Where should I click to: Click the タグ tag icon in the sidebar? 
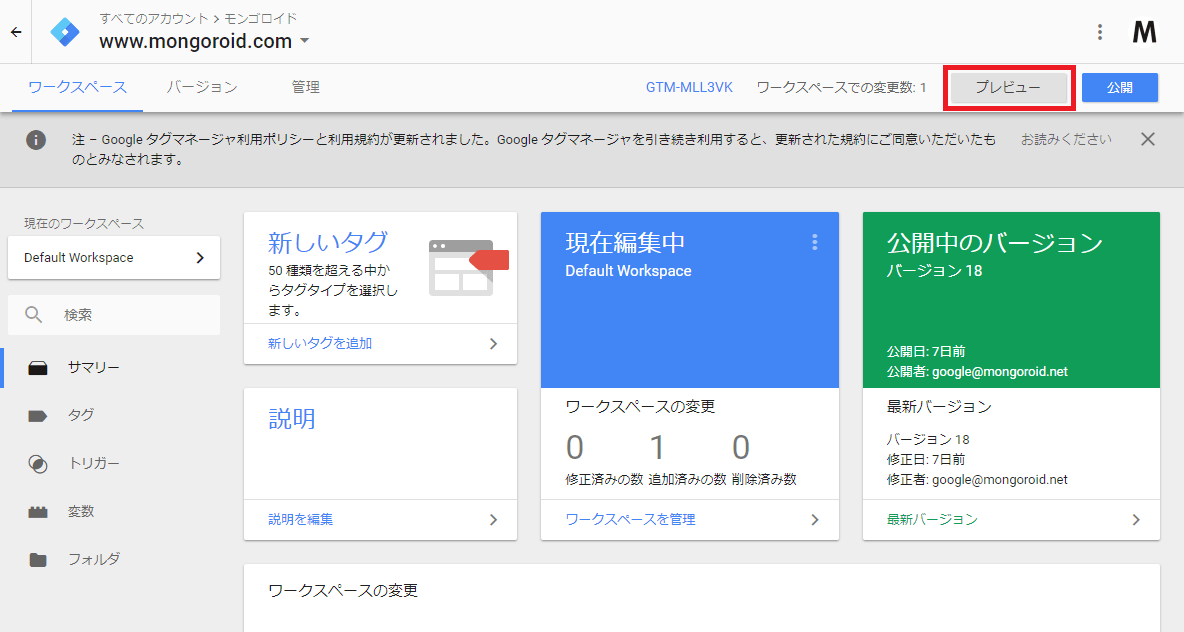[38, 416]
